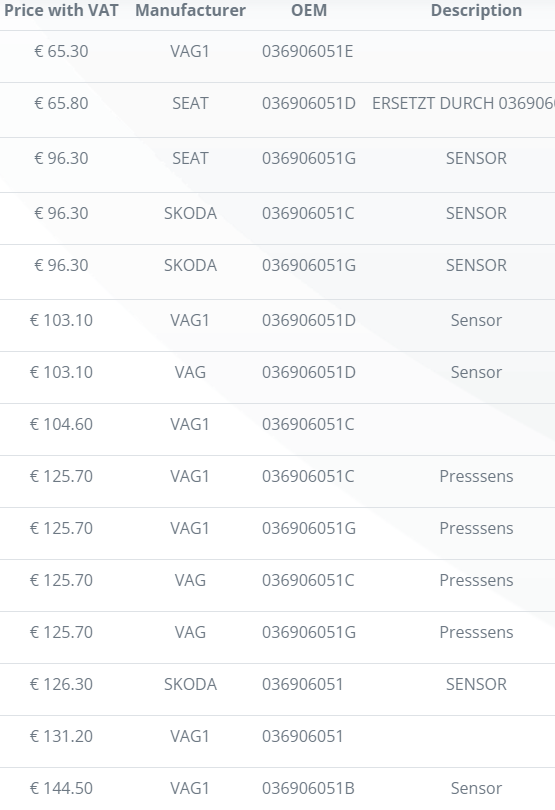Open the VAG1 036906051G Presssens OEM number

coord(309,528)
